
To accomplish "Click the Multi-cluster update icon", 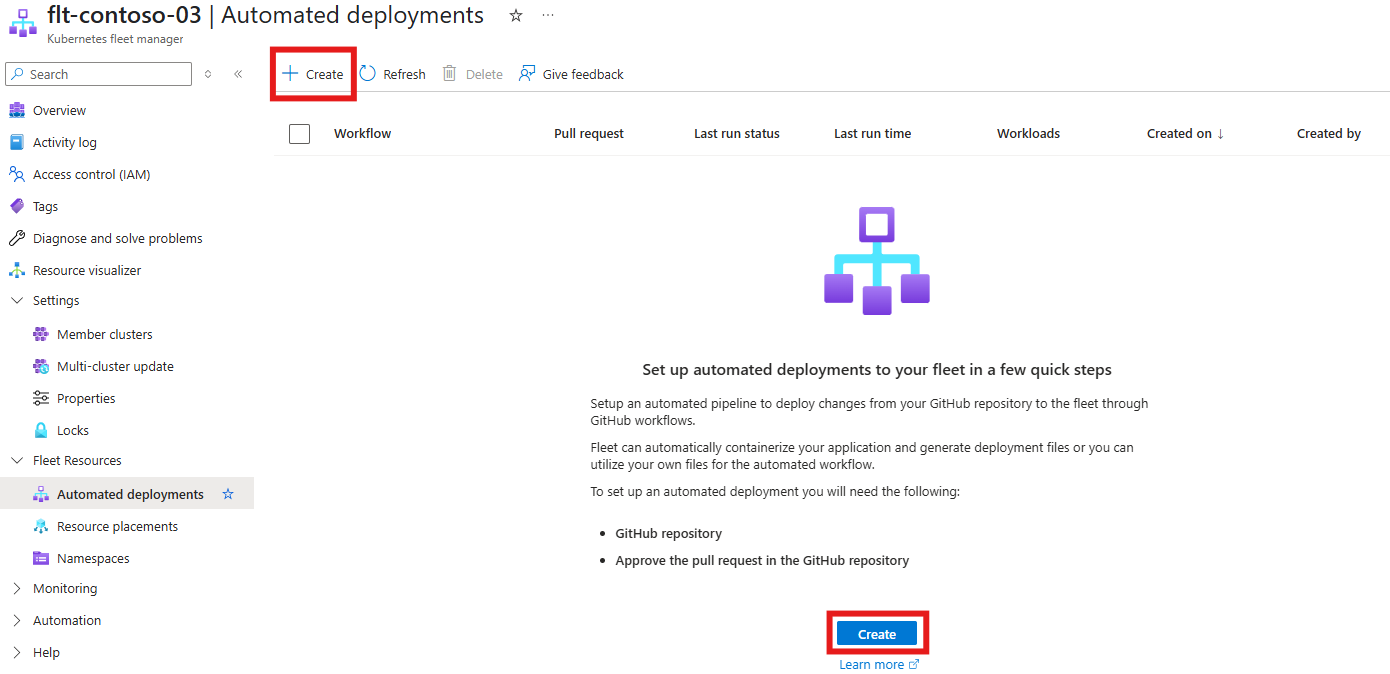I will tap(41, 366).
